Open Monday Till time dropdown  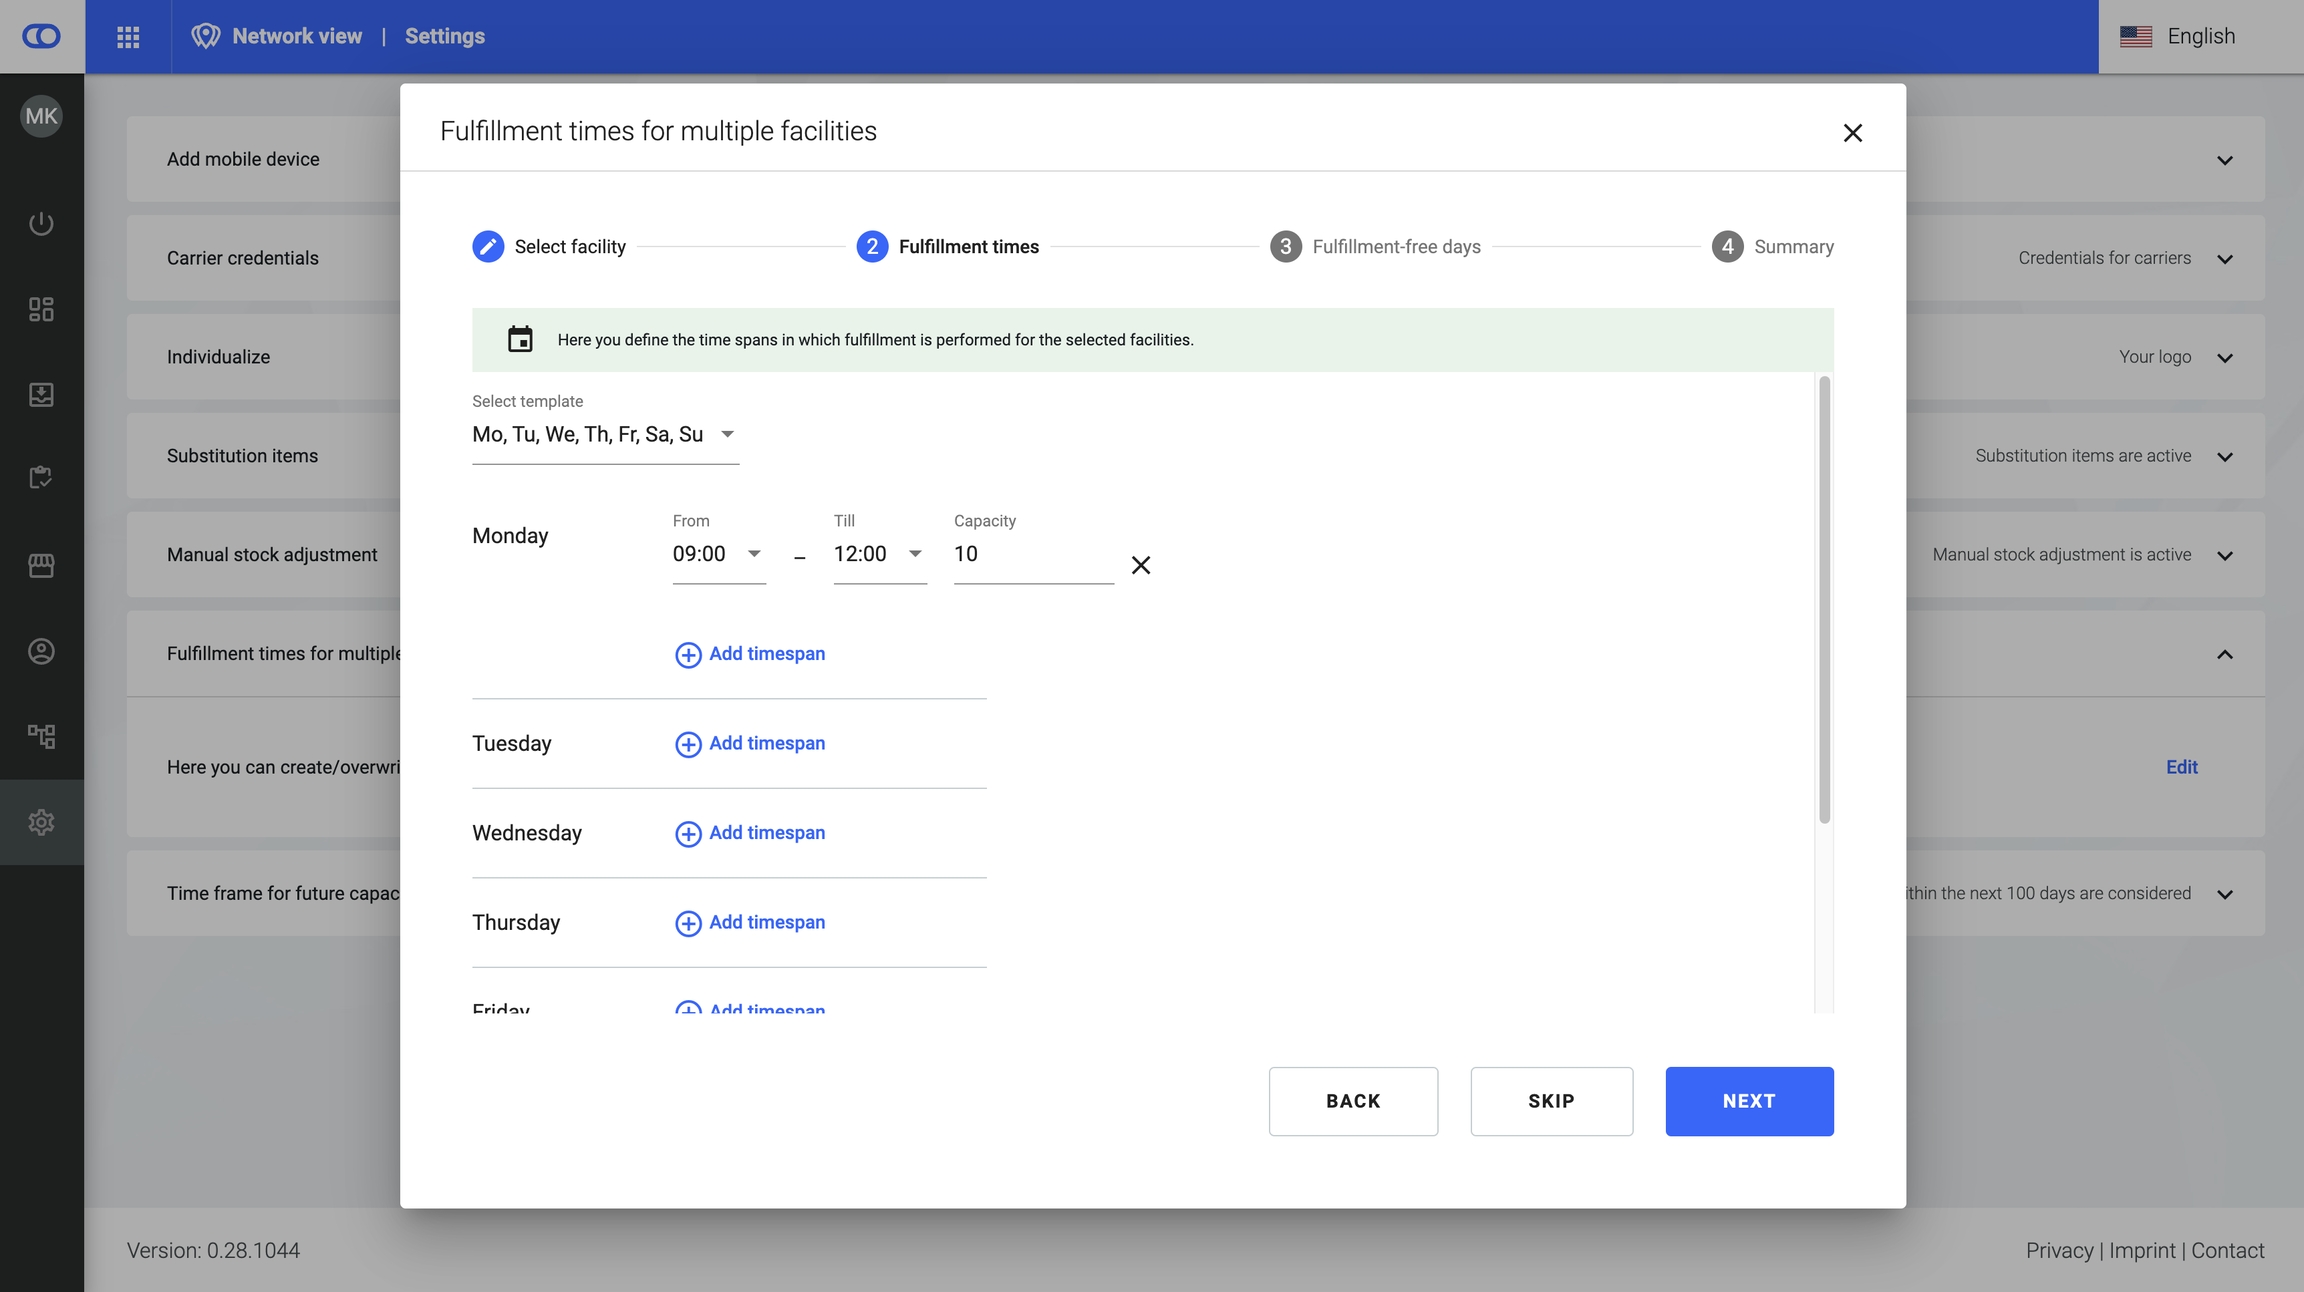point(879,554)
